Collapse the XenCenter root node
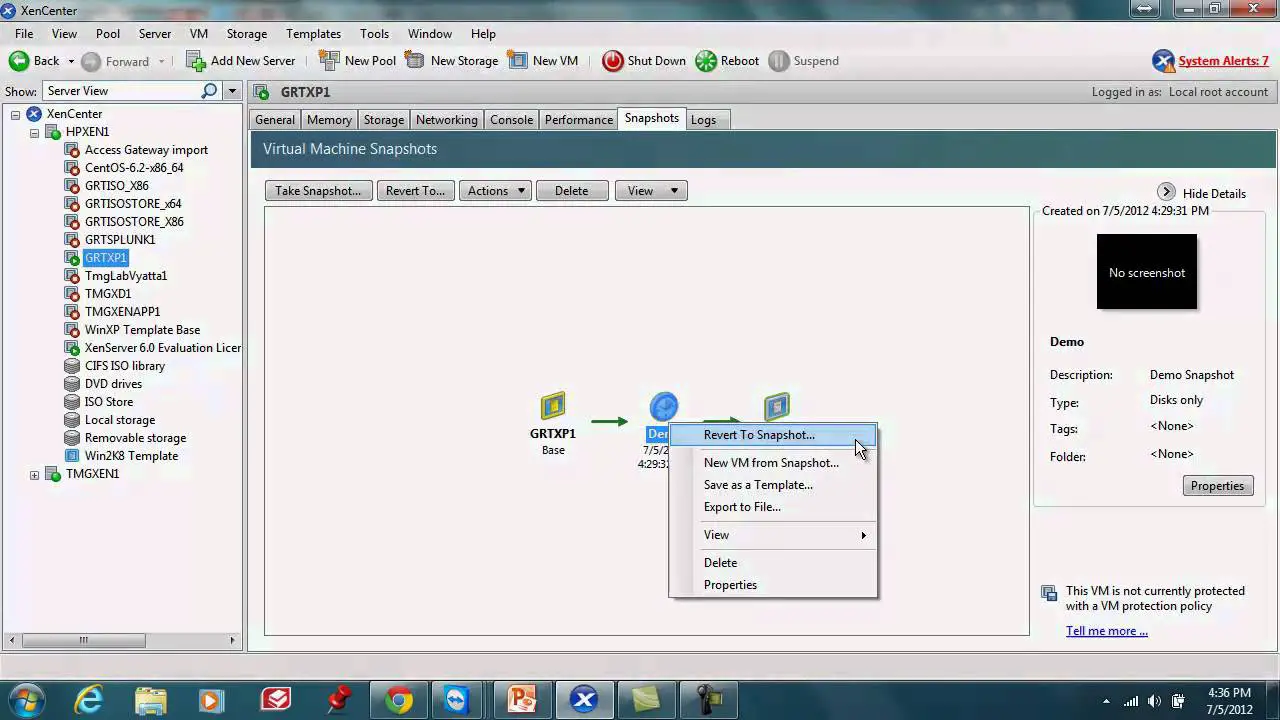This screenshot has height=720, width=1280. [x=16, y=114]
